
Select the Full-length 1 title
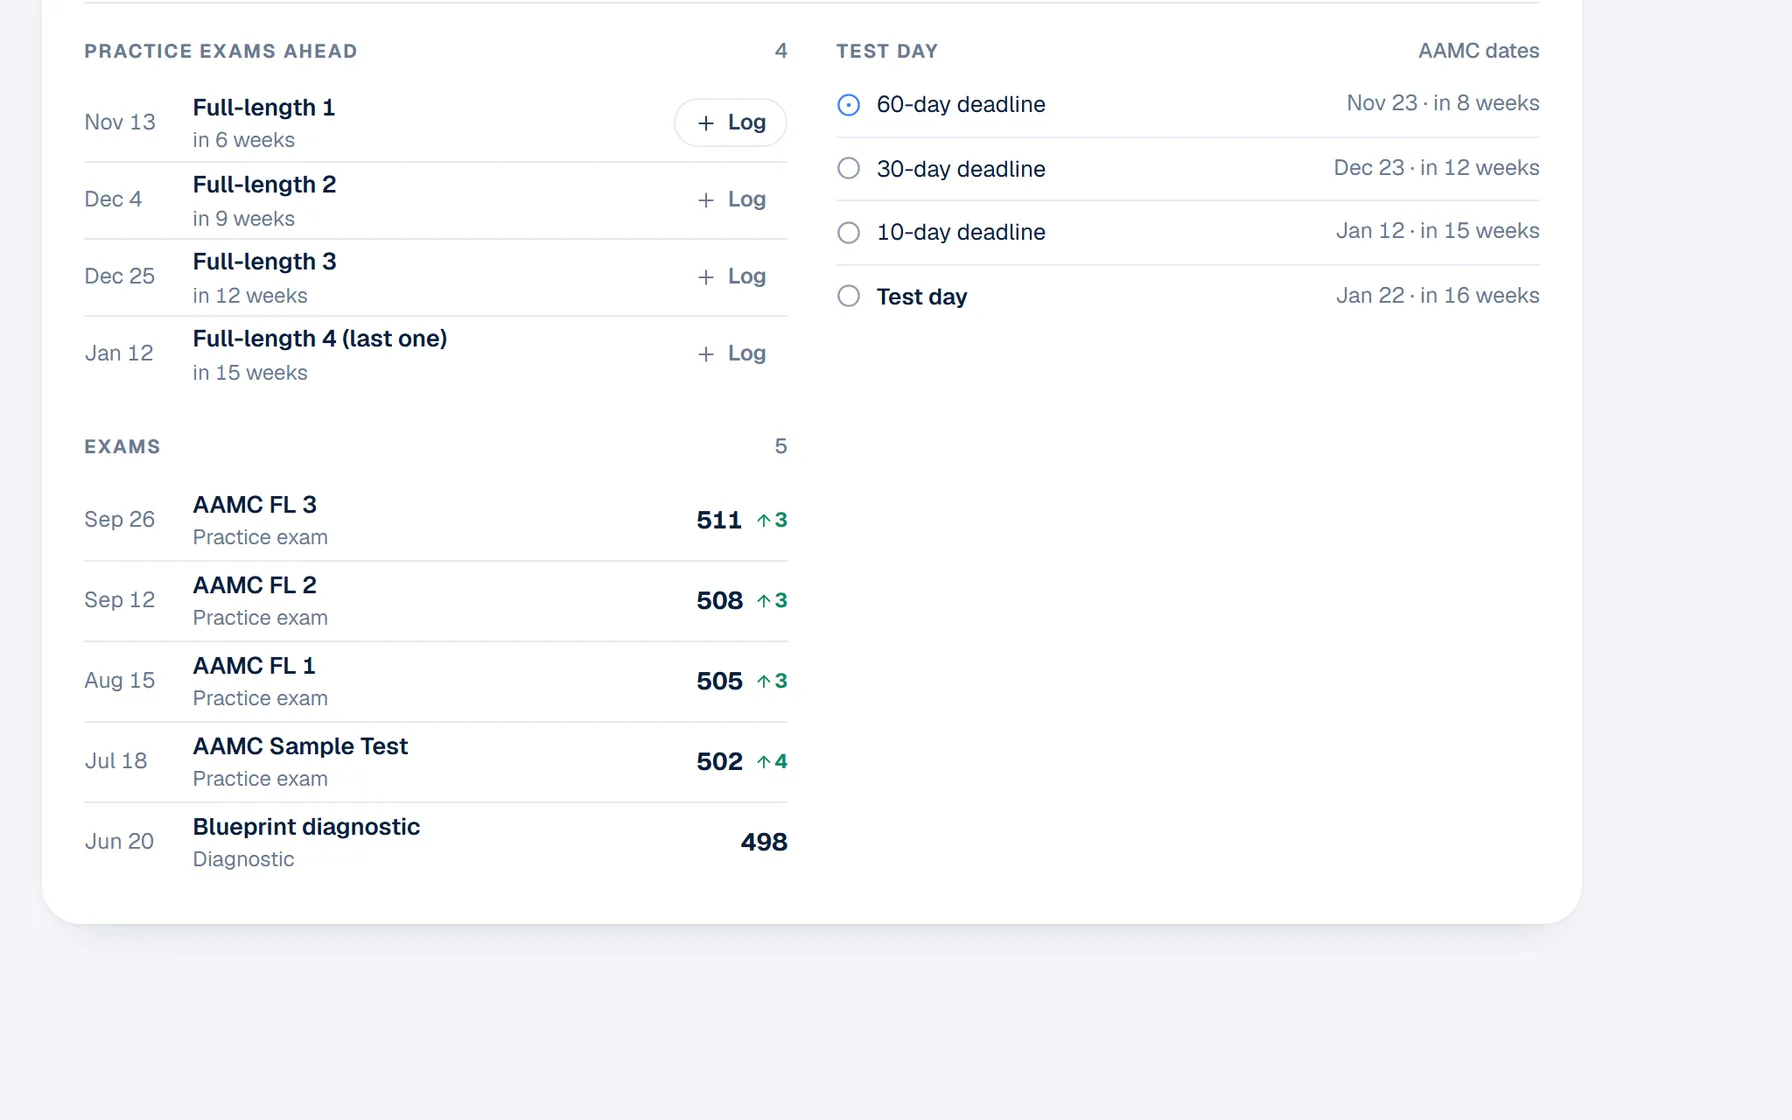click(264, 107)
